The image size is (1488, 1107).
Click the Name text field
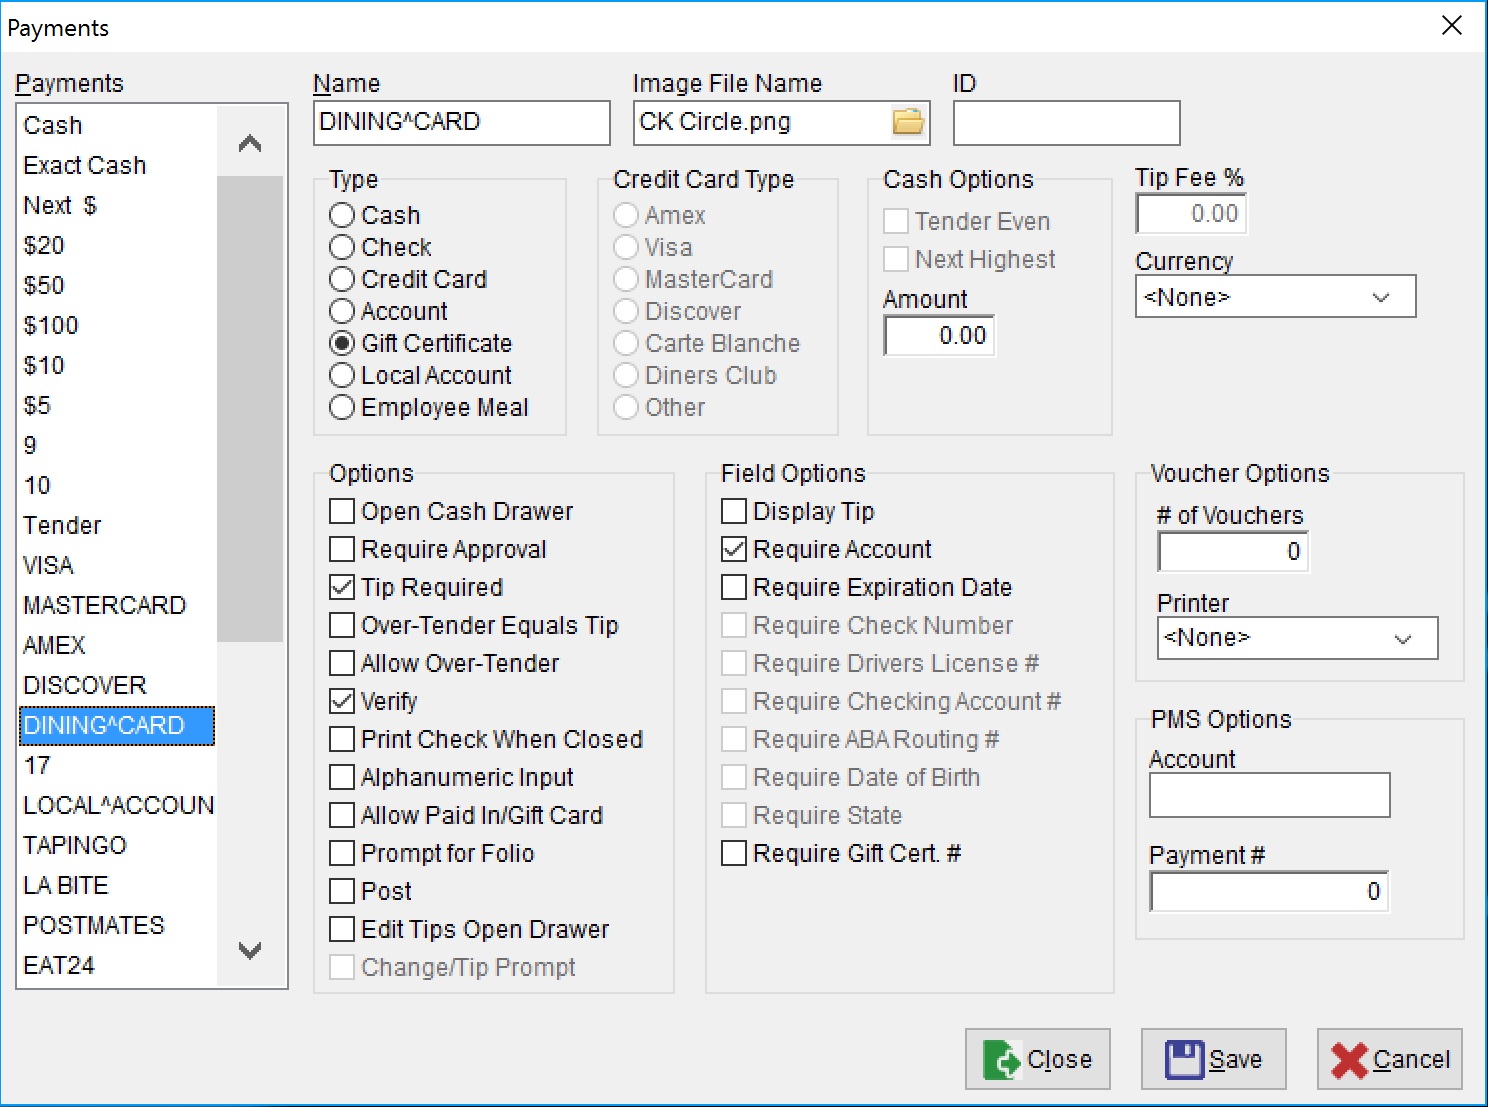point(461,122)
